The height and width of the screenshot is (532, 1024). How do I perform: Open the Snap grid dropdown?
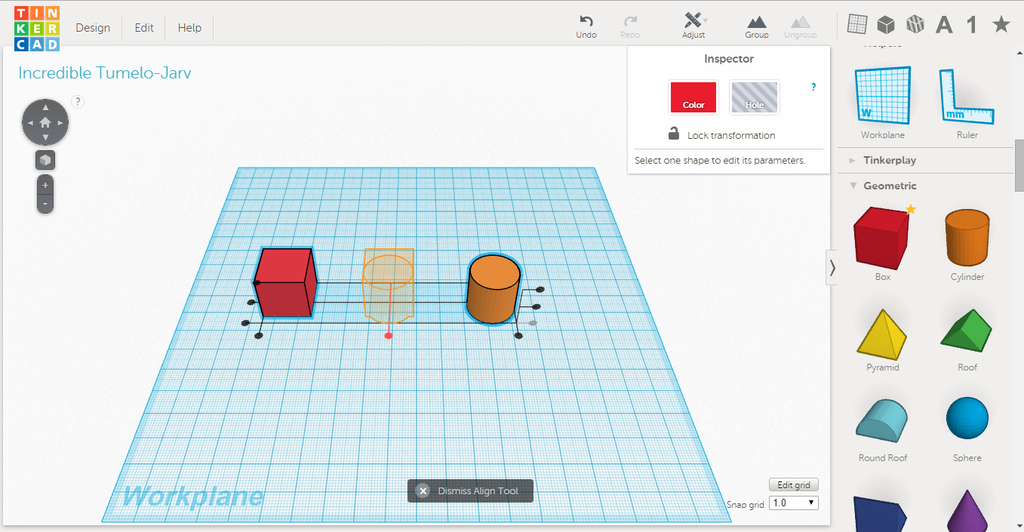pos(793,503)
